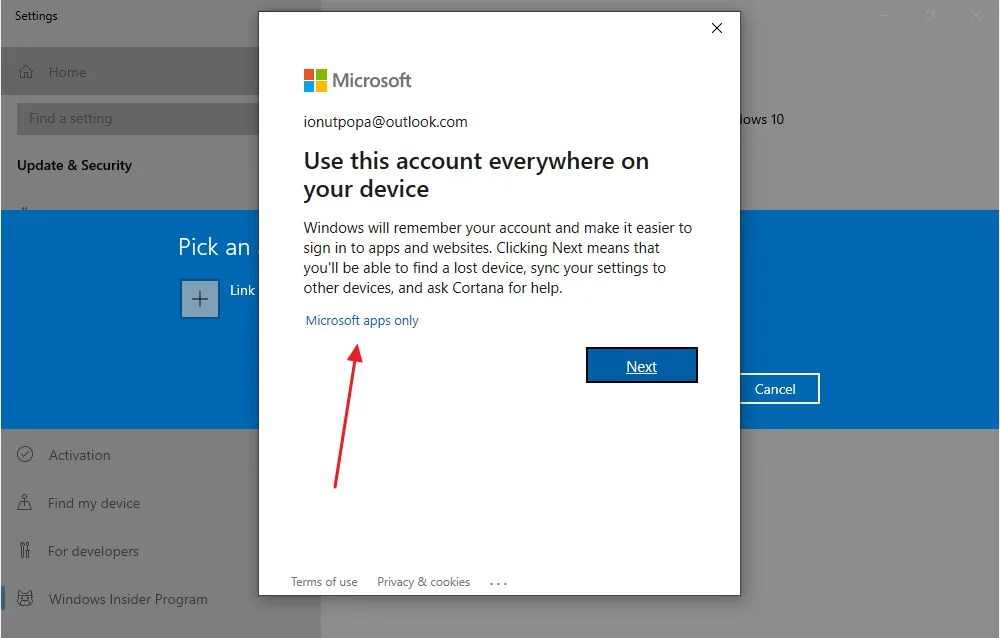Click the Microsoft logo in dialog
Image resolution: width=1000 pixels, height=638 pixels.
pyautogui.click(x=357, y=80)
